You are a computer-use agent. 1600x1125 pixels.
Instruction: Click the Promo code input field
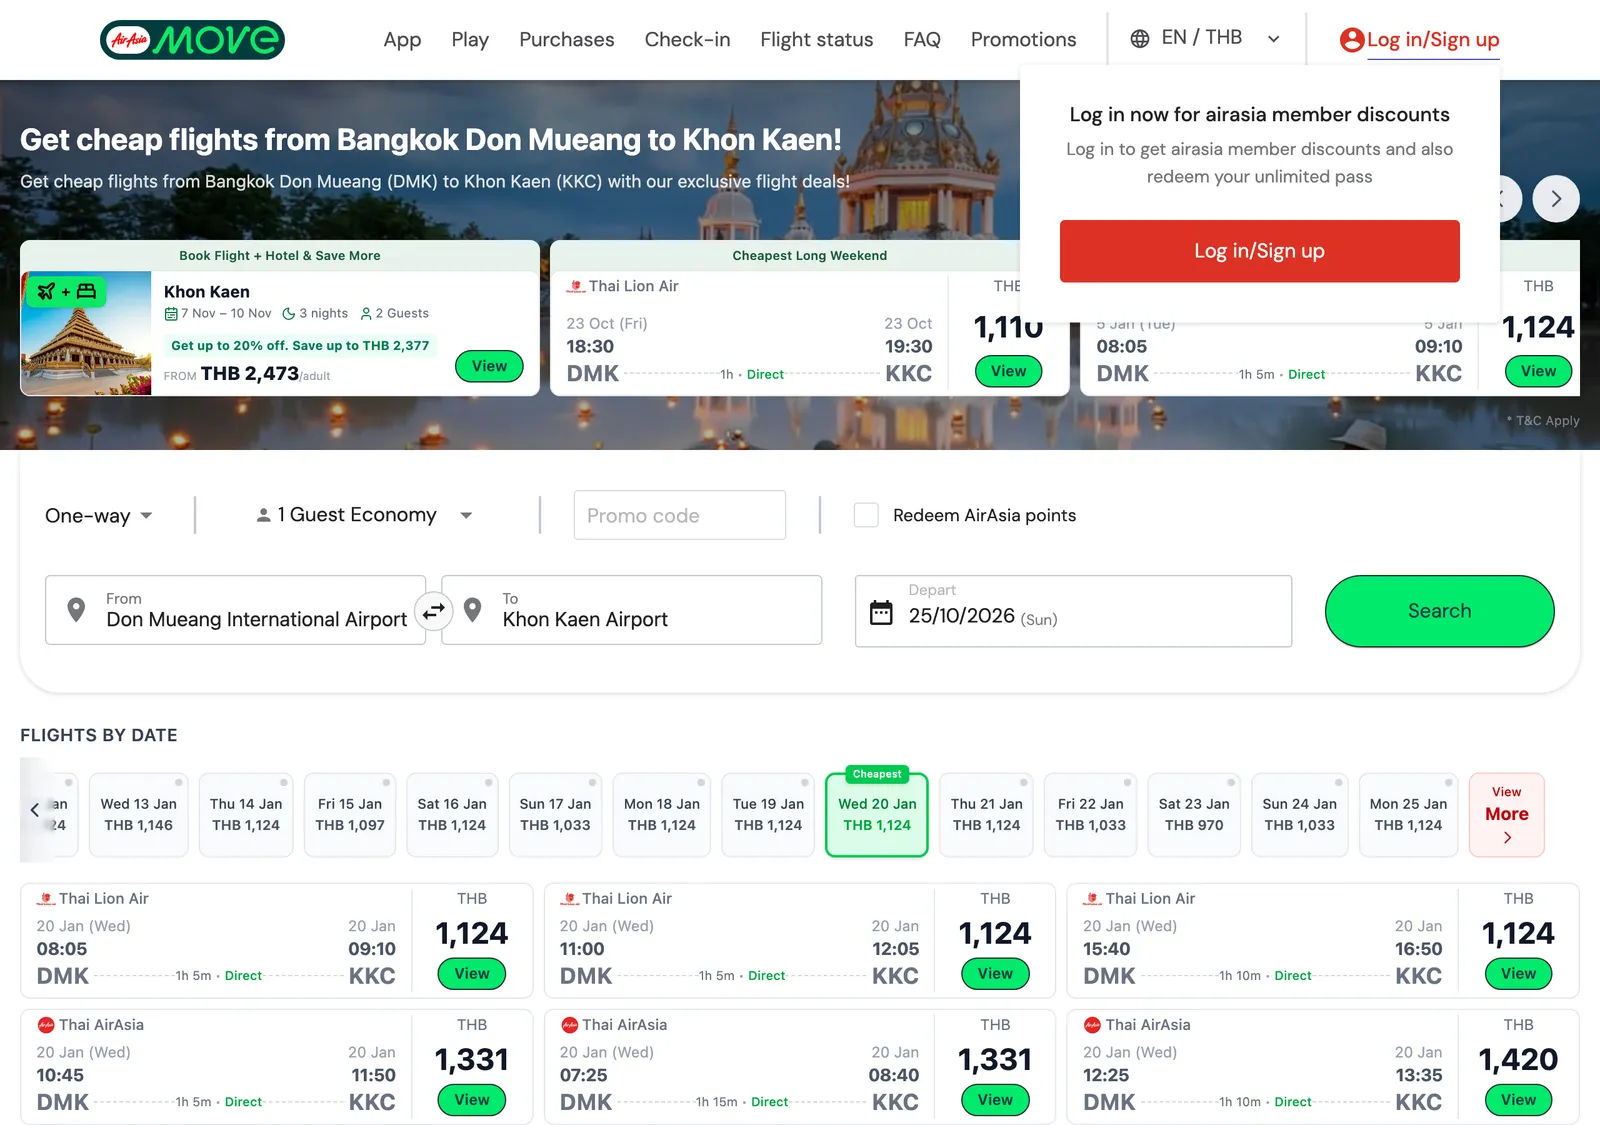680,515
